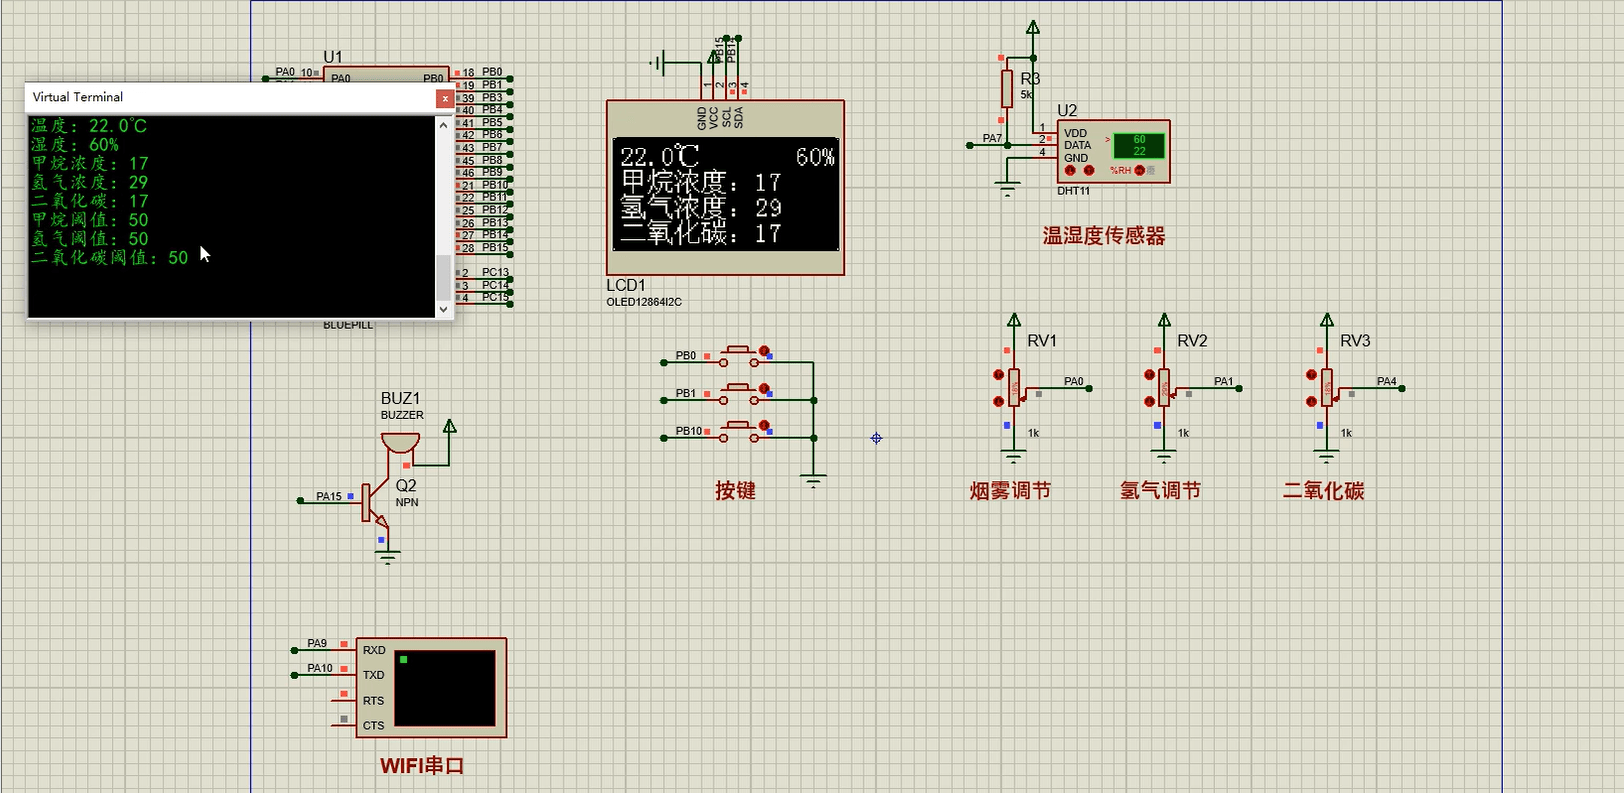Close the Virtual Terminal window
Screen dimensions: 1624x793
point(445,98)
